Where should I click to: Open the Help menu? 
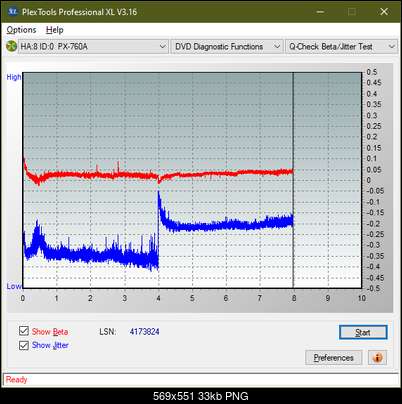click(x=54, y=30)
